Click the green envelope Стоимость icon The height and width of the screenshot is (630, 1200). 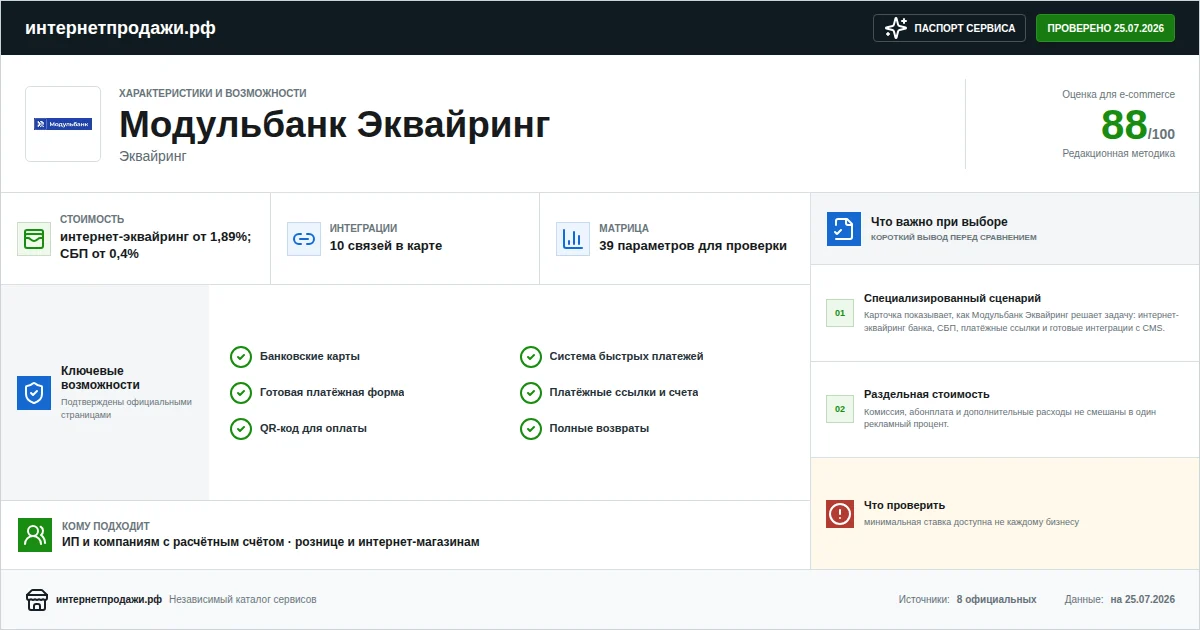click(x=34, y=239)
